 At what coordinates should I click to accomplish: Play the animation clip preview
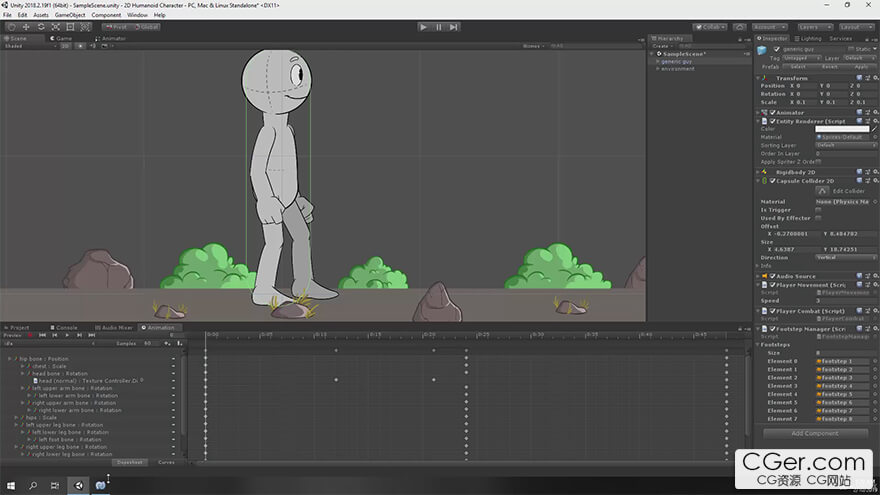coord(67,335)
